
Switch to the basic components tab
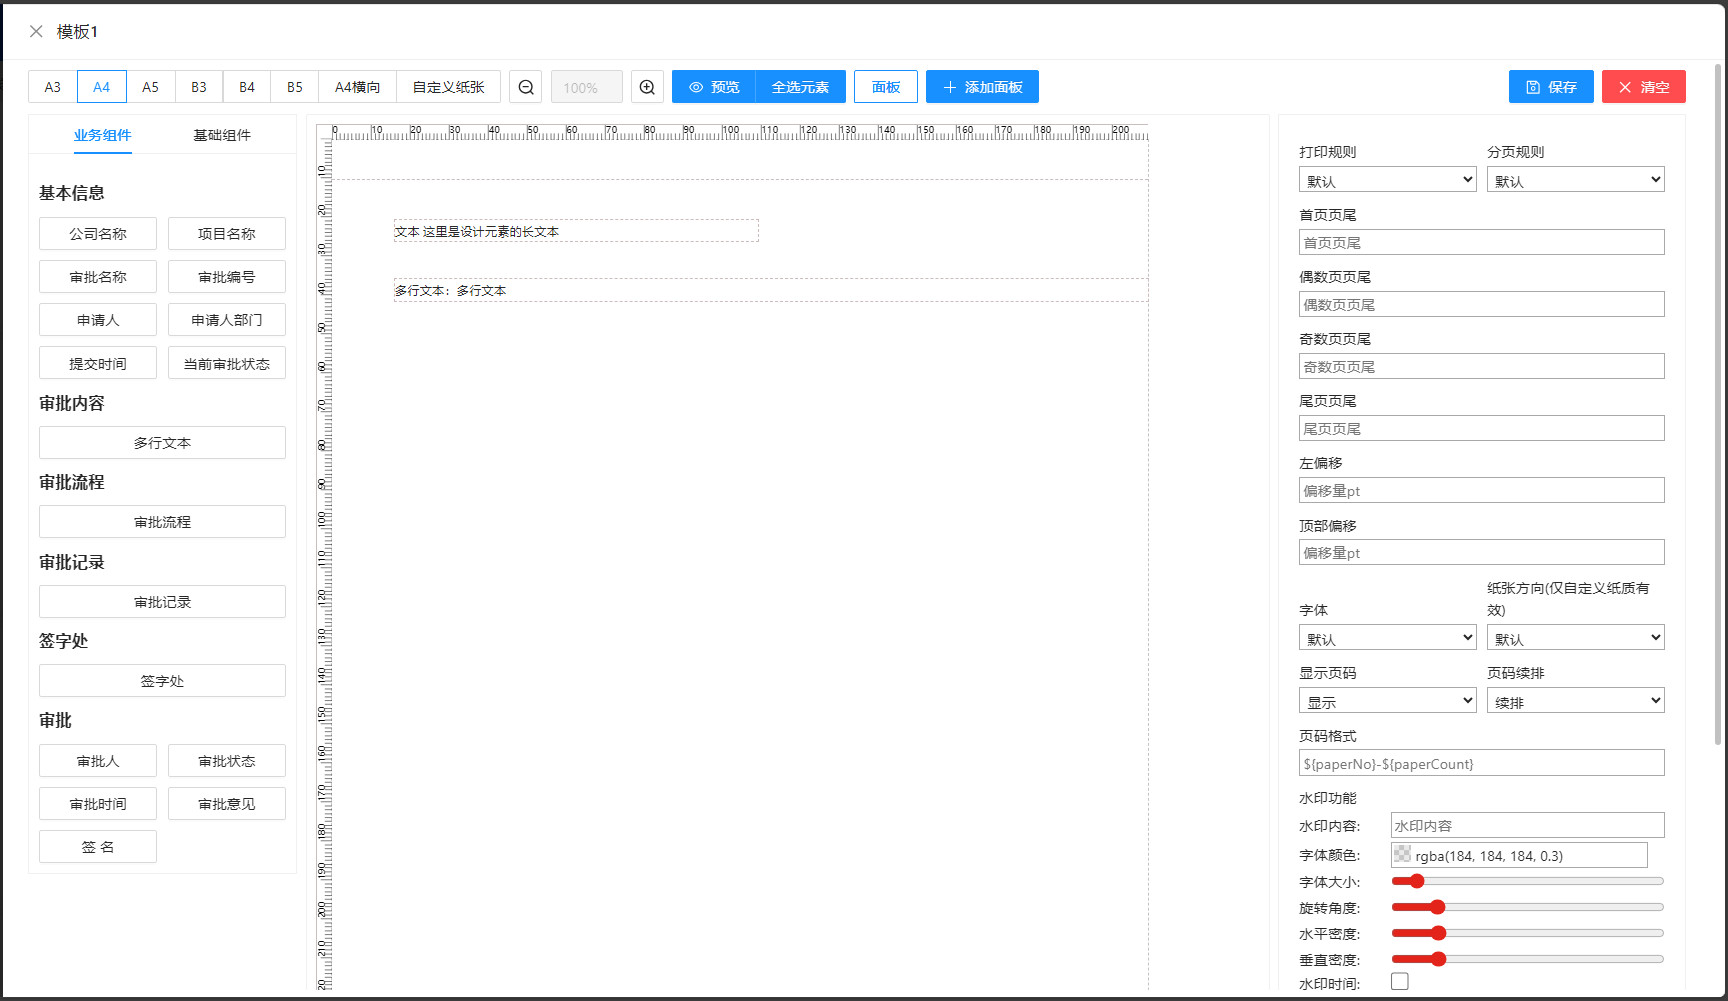pos(222,135)
